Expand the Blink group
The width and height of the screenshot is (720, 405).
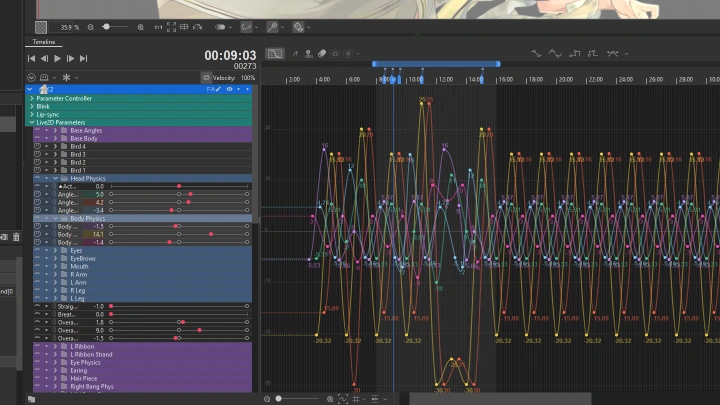33,106
